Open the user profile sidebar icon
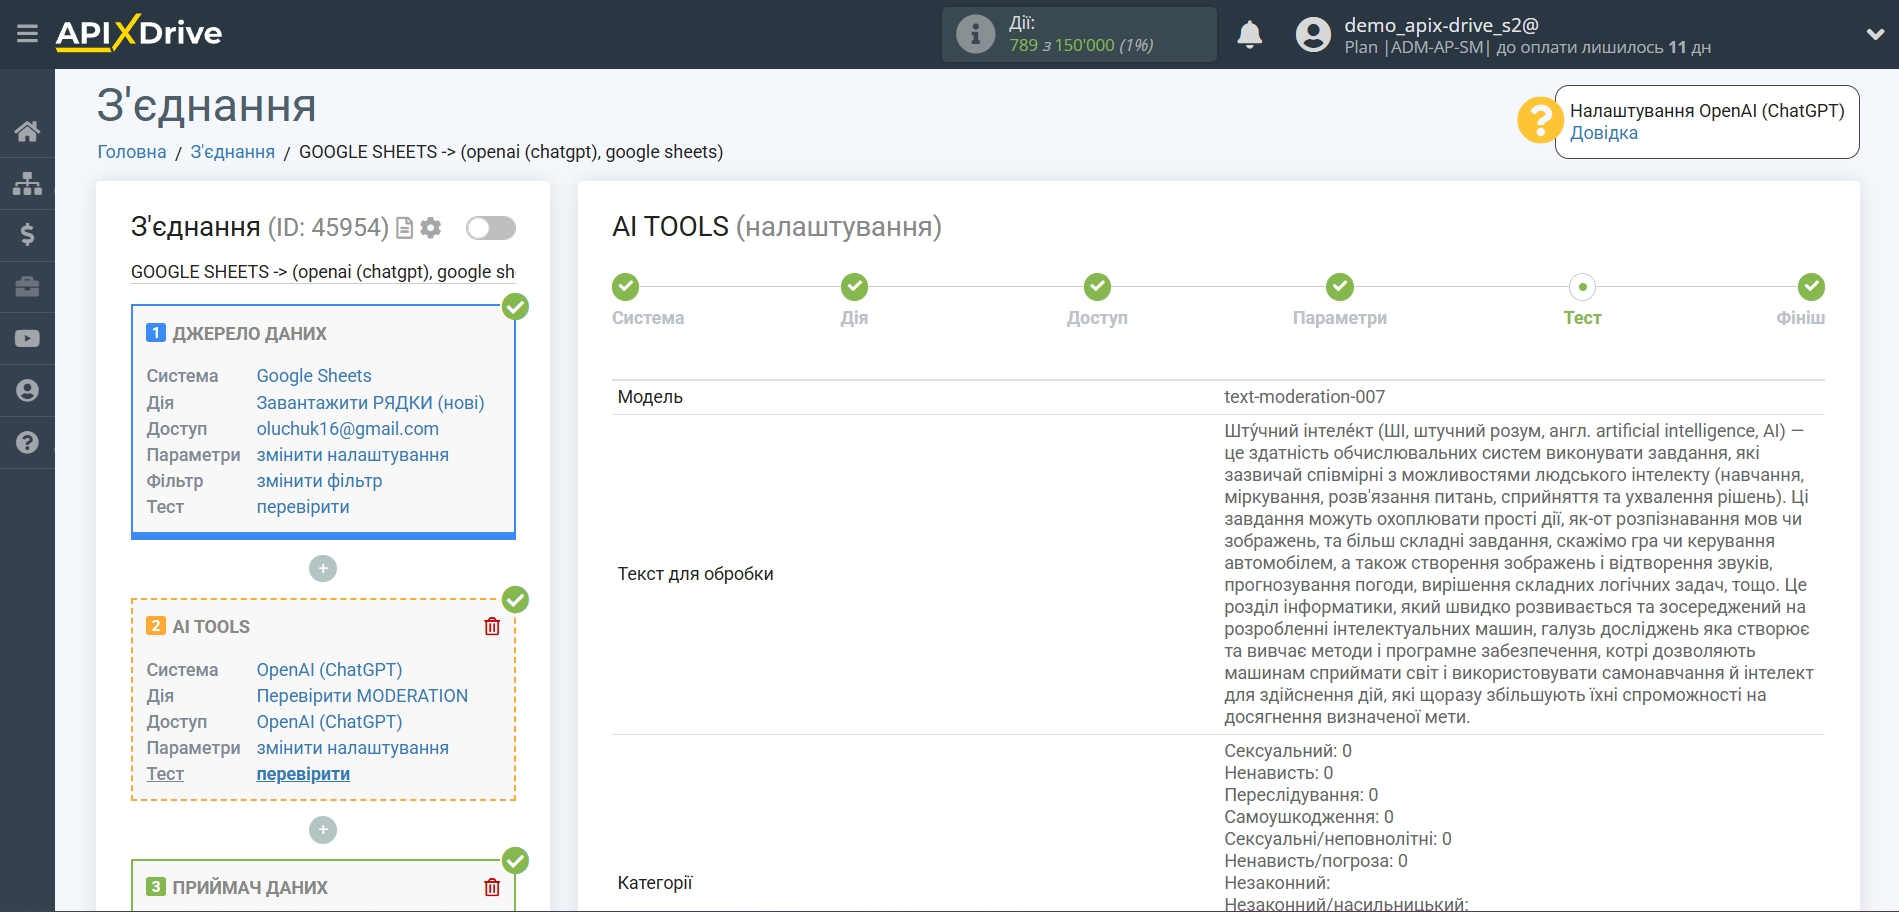This screenshot has width=1899, height=912. 27,391
